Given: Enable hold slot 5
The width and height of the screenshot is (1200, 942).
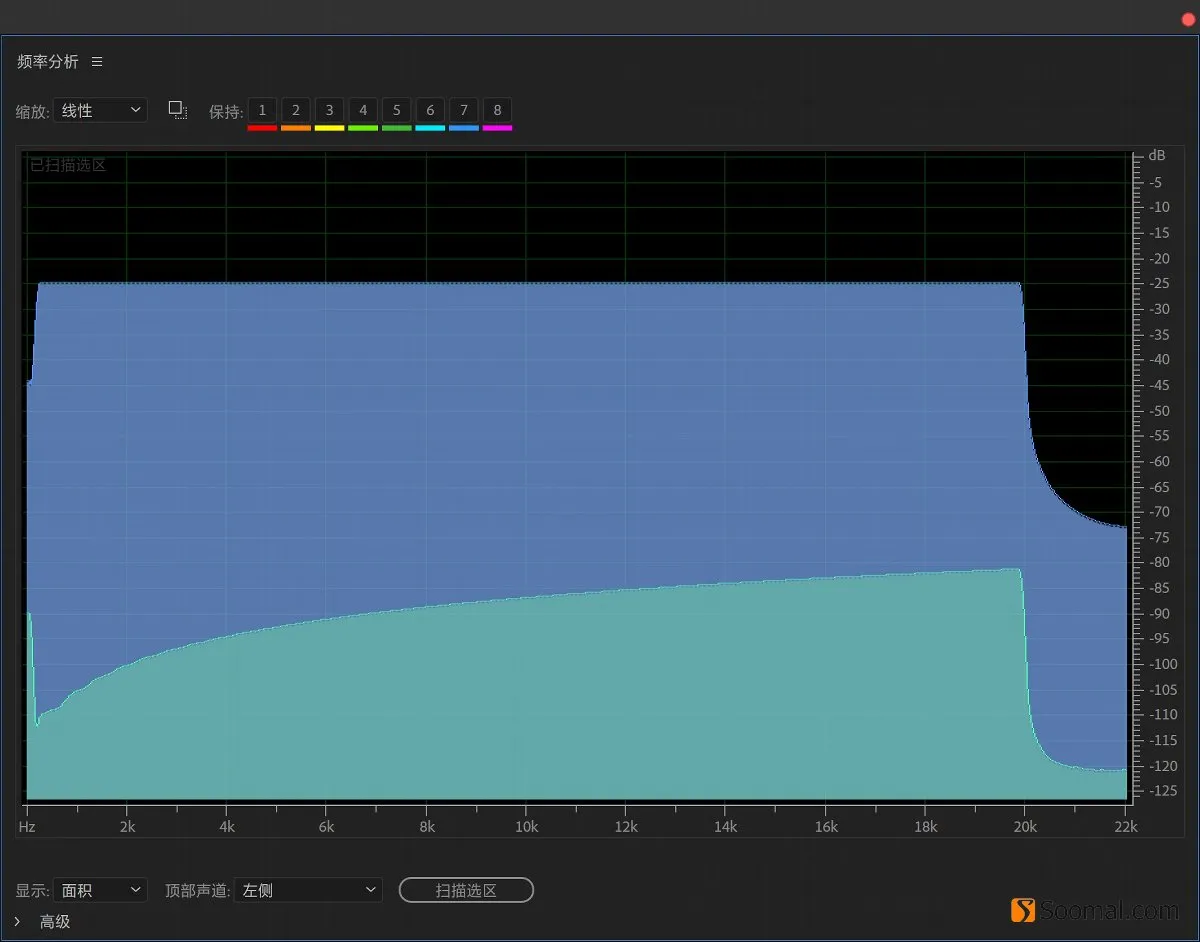Looking at the screenshot, I should (x=396, y=110).
